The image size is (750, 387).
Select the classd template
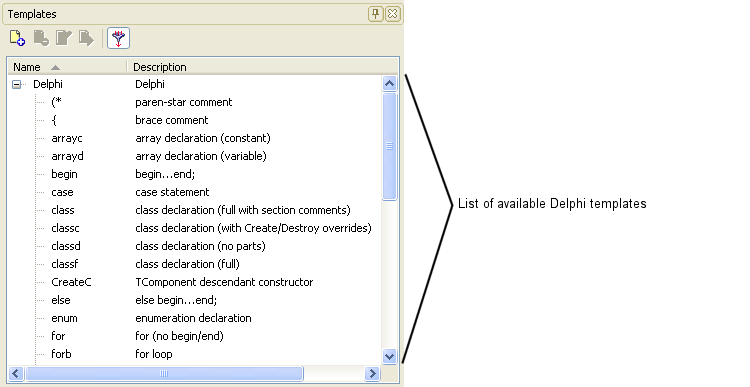pos(66,246)
